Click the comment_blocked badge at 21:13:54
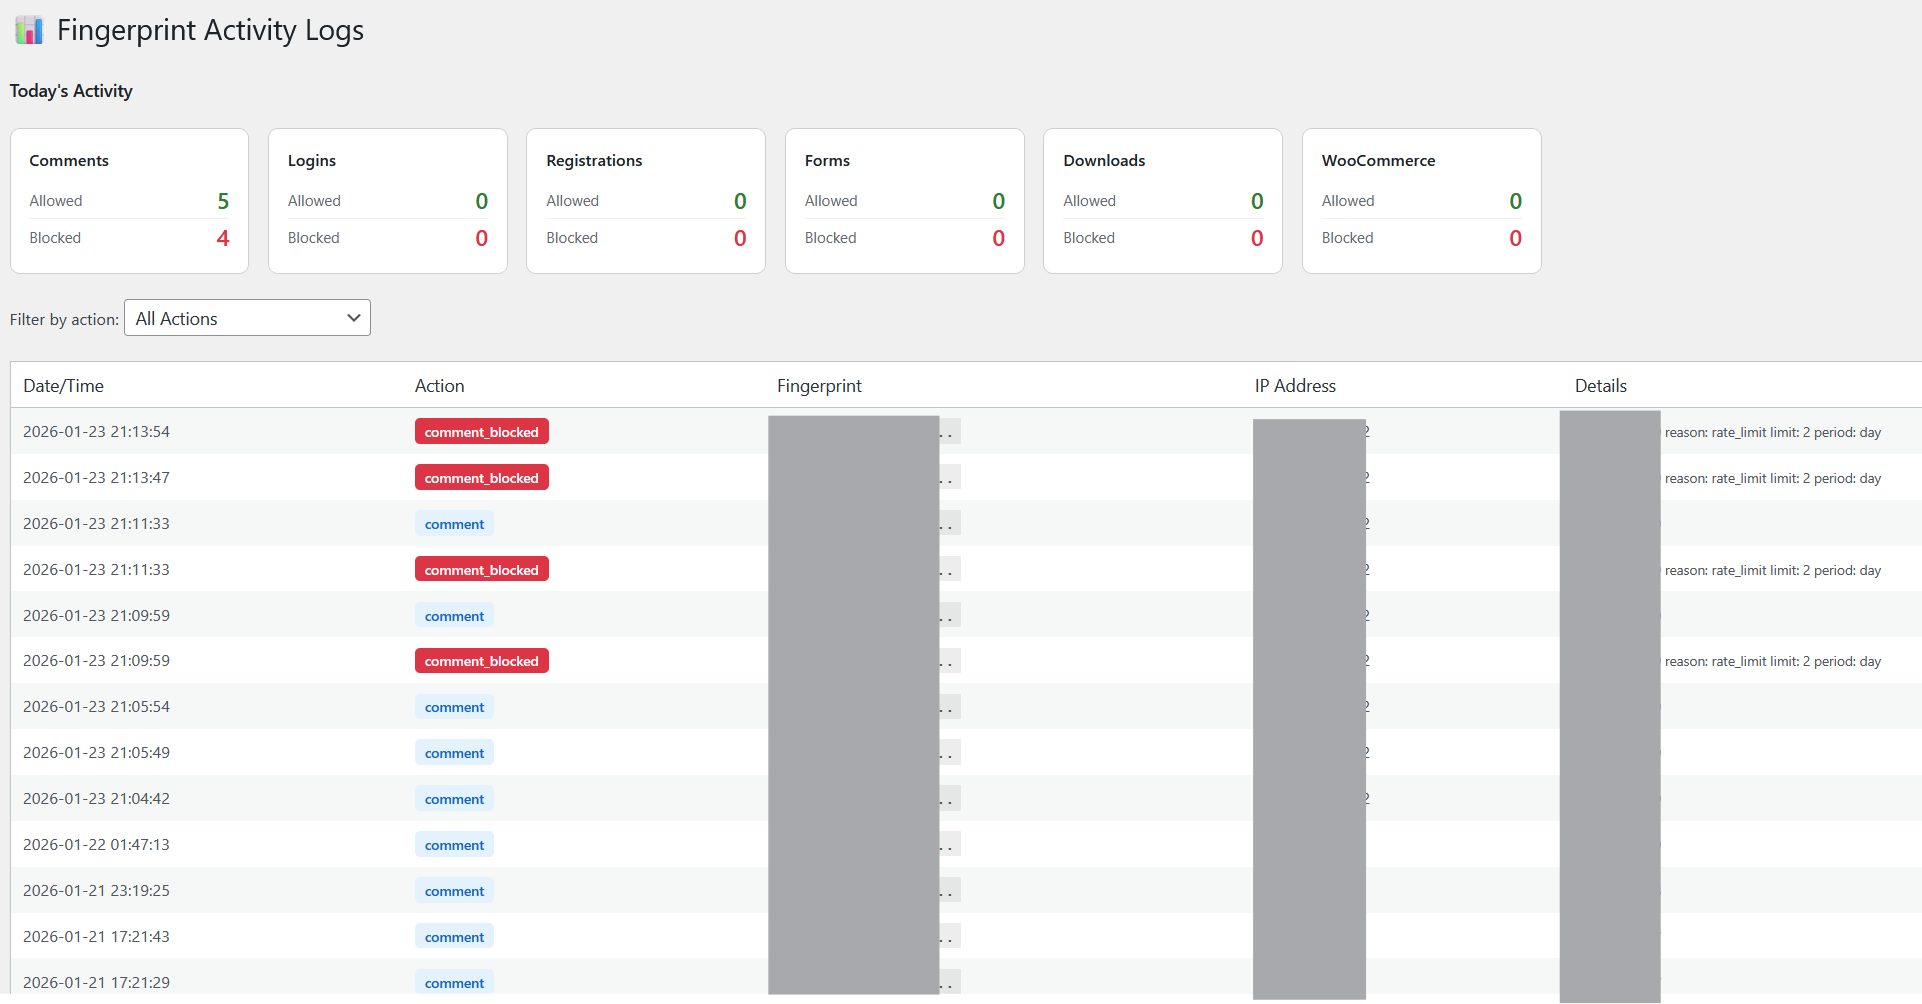This screenshot has width=1922, height=1004. click(482, 432)
